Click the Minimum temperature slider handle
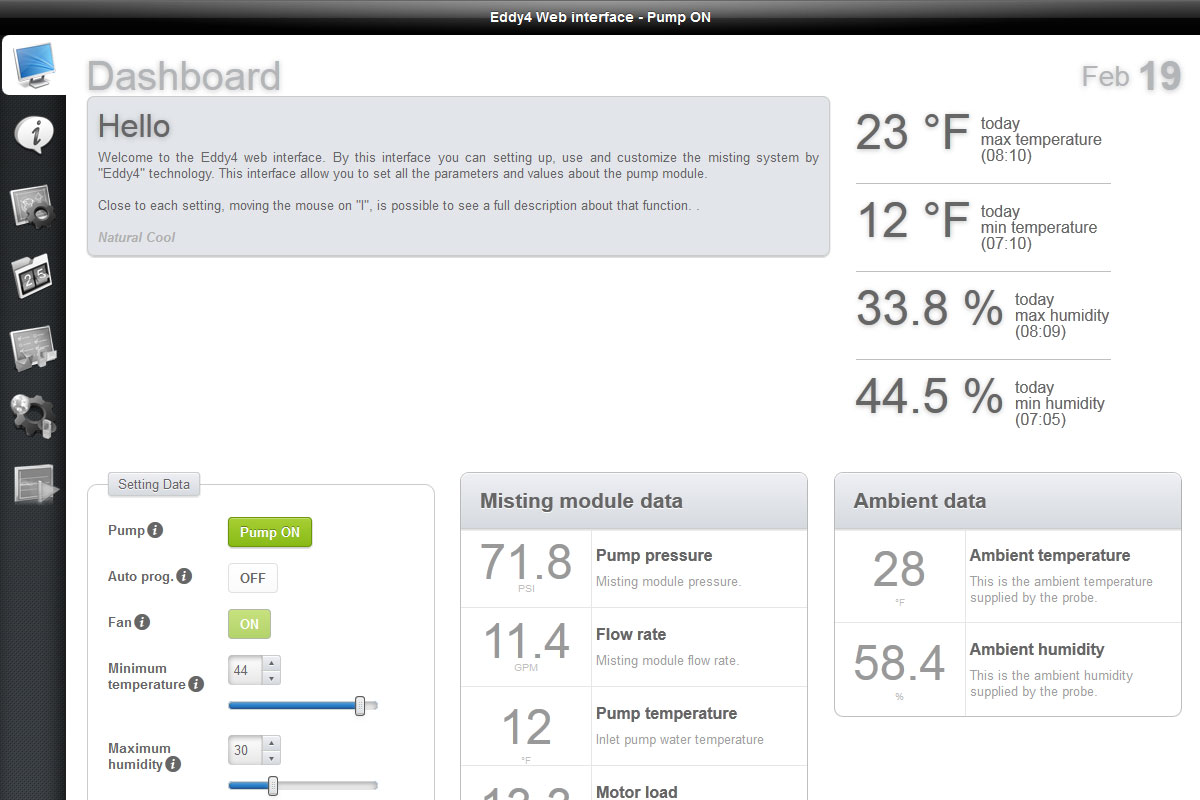The image size is (1200, 800). pos(360,706)
